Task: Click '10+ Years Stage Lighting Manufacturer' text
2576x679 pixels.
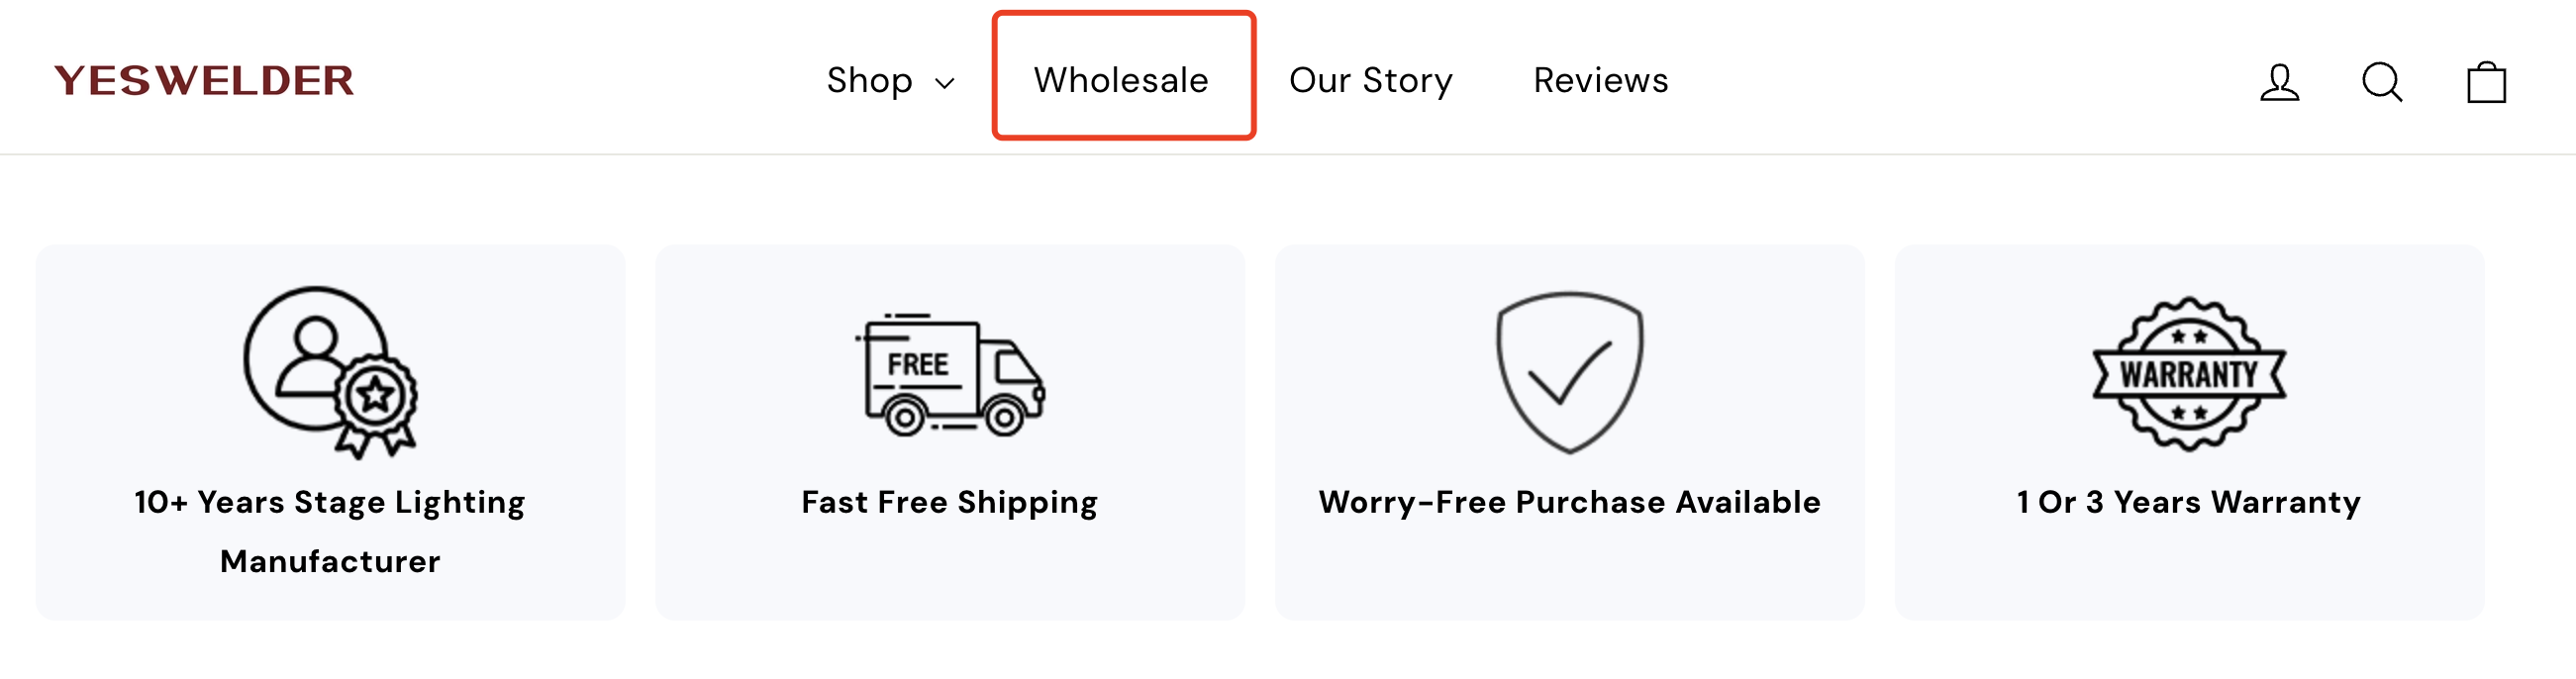Action: (x=330, y=531)
